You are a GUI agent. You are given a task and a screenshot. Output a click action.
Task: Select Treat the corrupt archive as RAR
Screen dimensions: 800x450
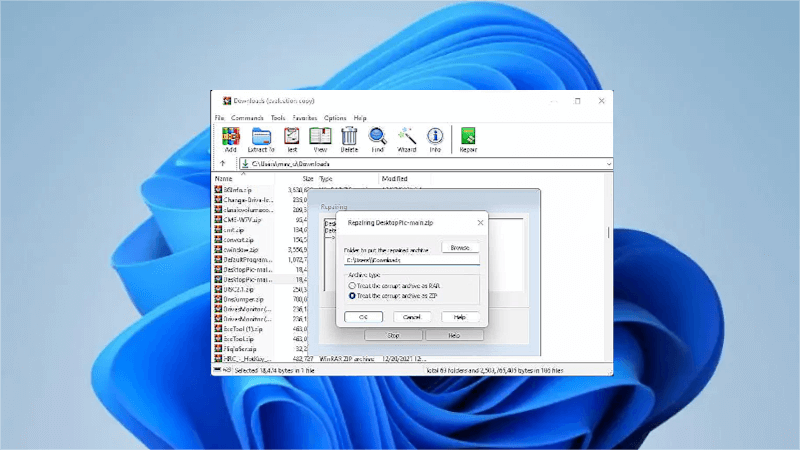351,285
